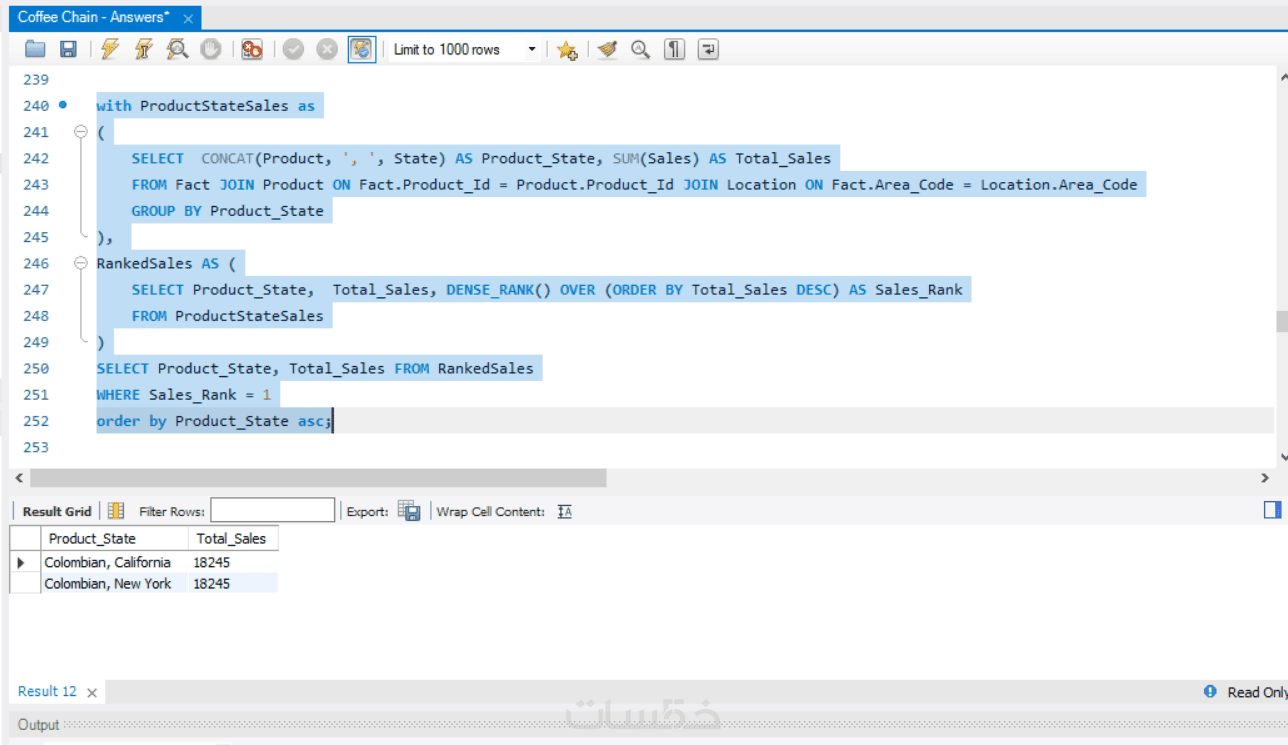Click the Read Only info icon
1288x745 pixels.
tap(1210, 691)
